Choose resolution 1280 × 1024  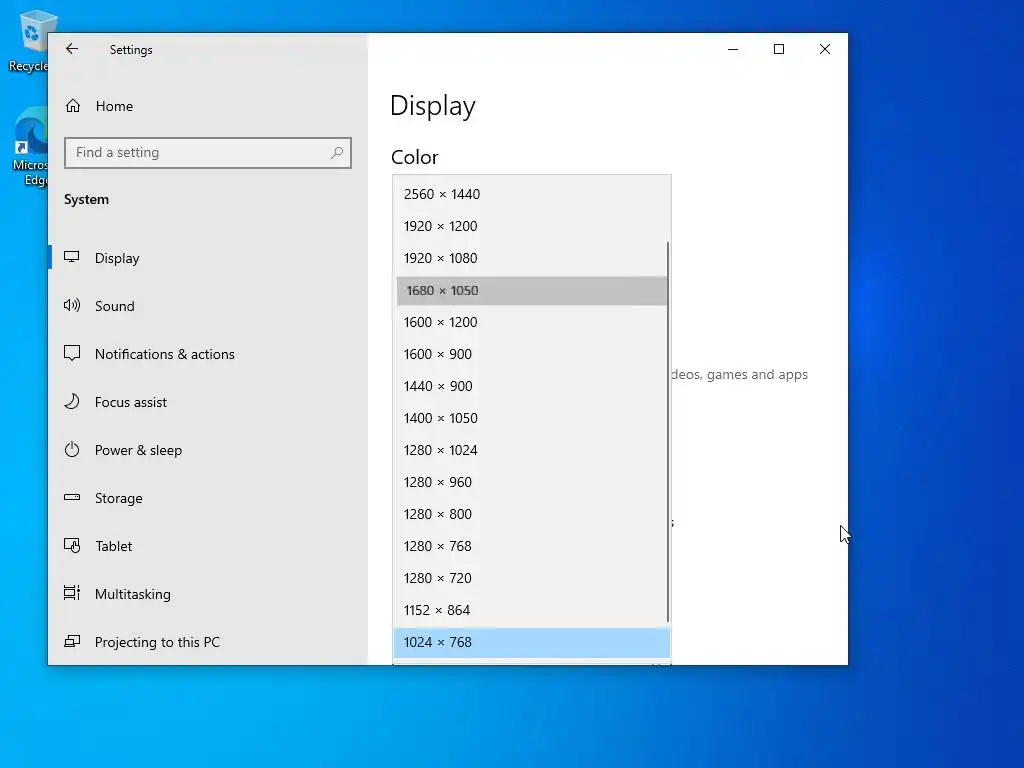point(532,450)
